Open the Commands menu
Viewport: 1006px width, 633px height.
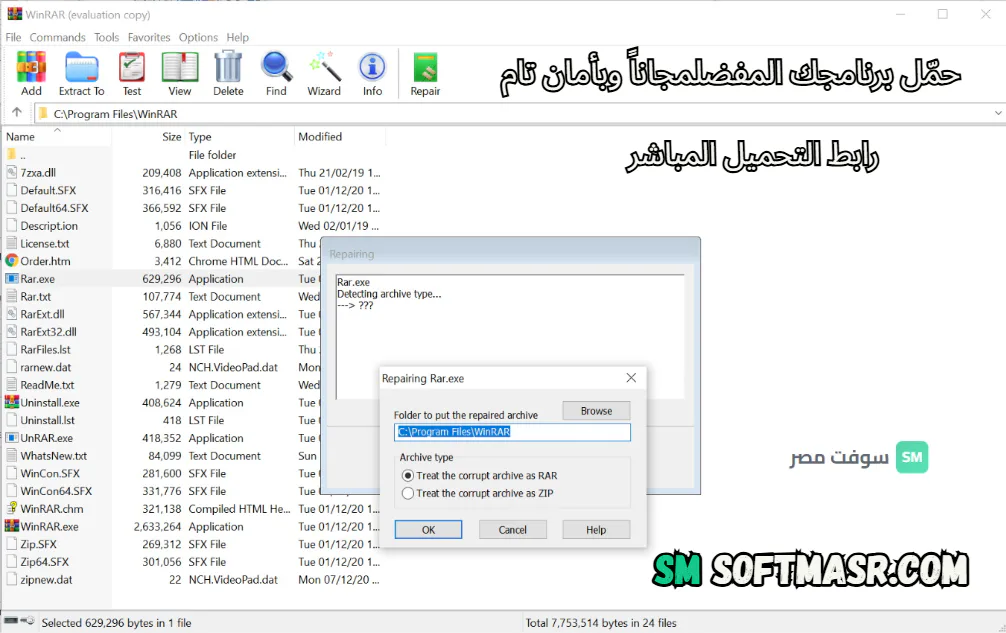click(57, 37)
